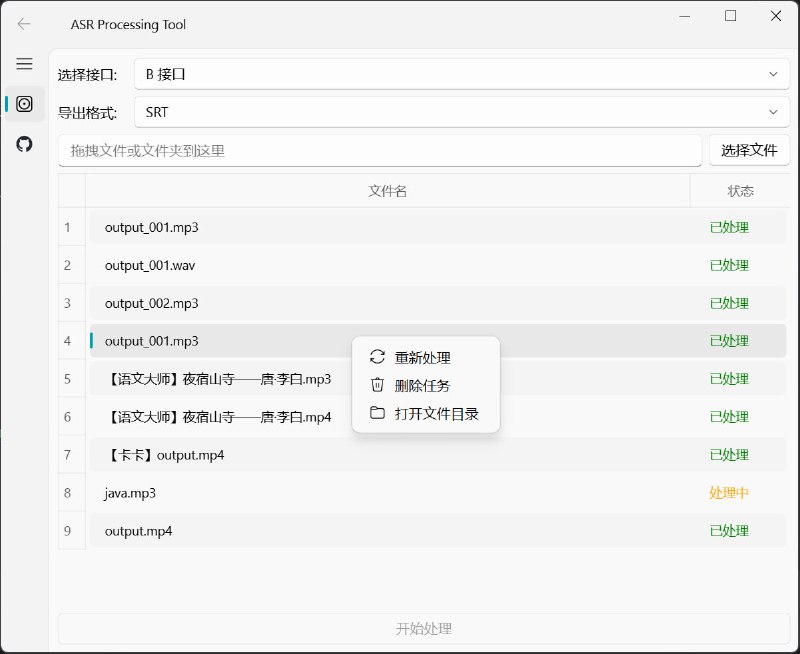Click the folder icon beside 打开文件目录
Image resolution: width=800 pixels, height=654 pixels.
(378, 411)
